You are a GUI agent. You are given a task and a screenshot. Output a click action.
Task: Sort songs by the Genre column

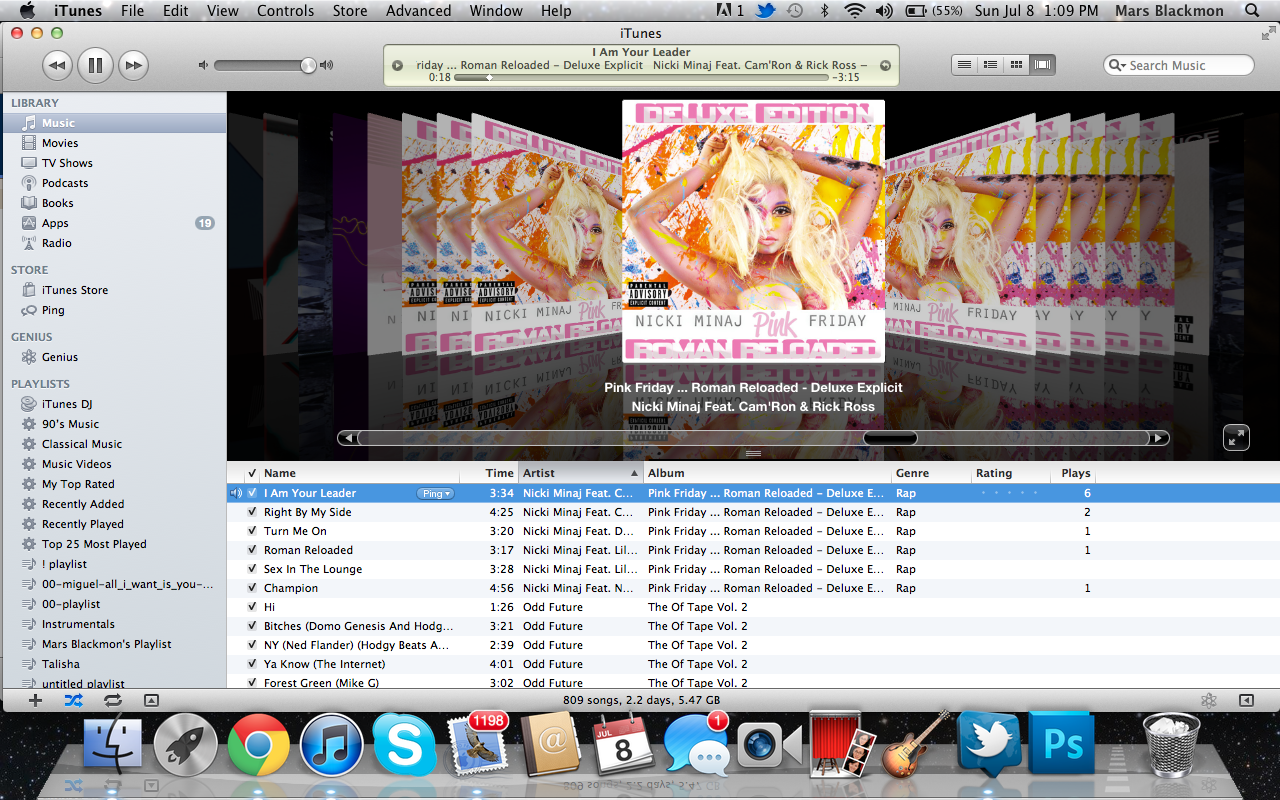click(x=931, y=473)
